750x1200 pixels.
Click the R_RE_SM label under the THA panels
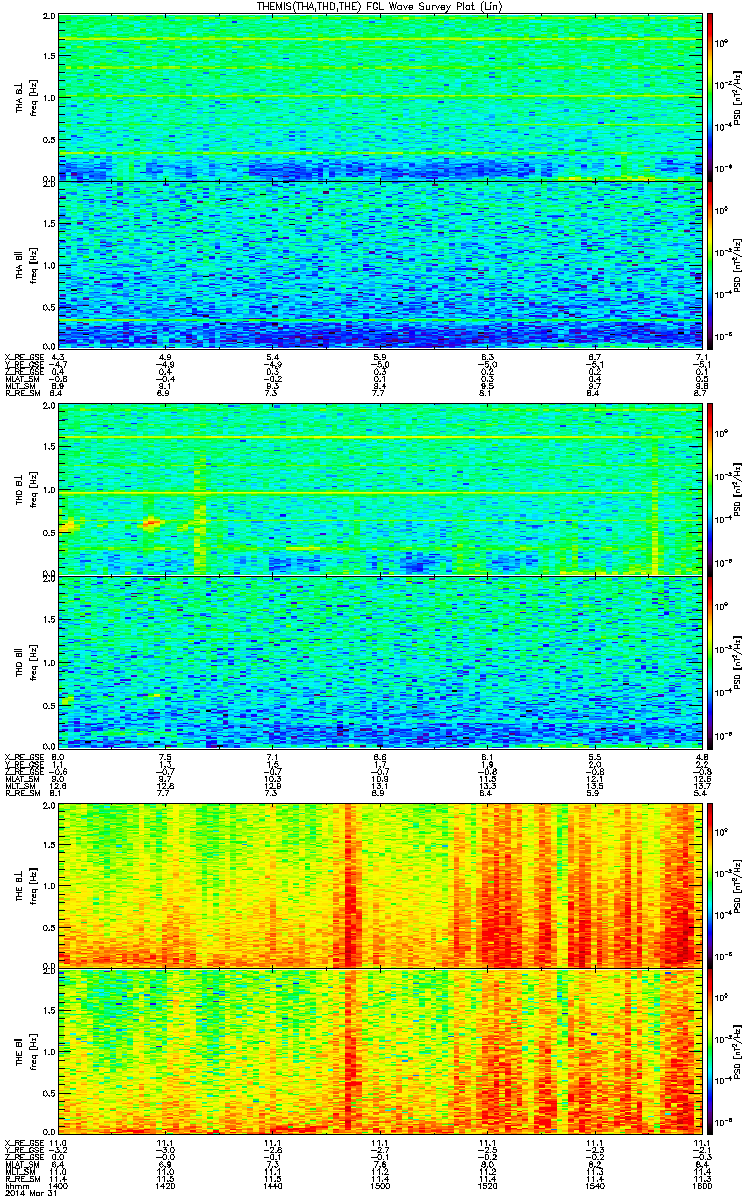point(22,394)
